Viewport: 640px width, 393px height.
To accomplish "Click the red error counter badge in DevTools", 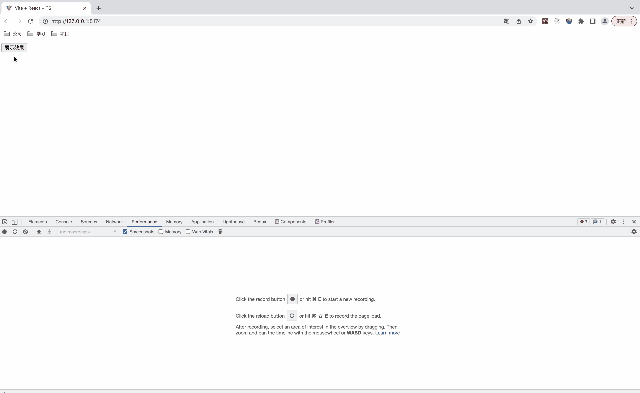I will pos(583,222).
